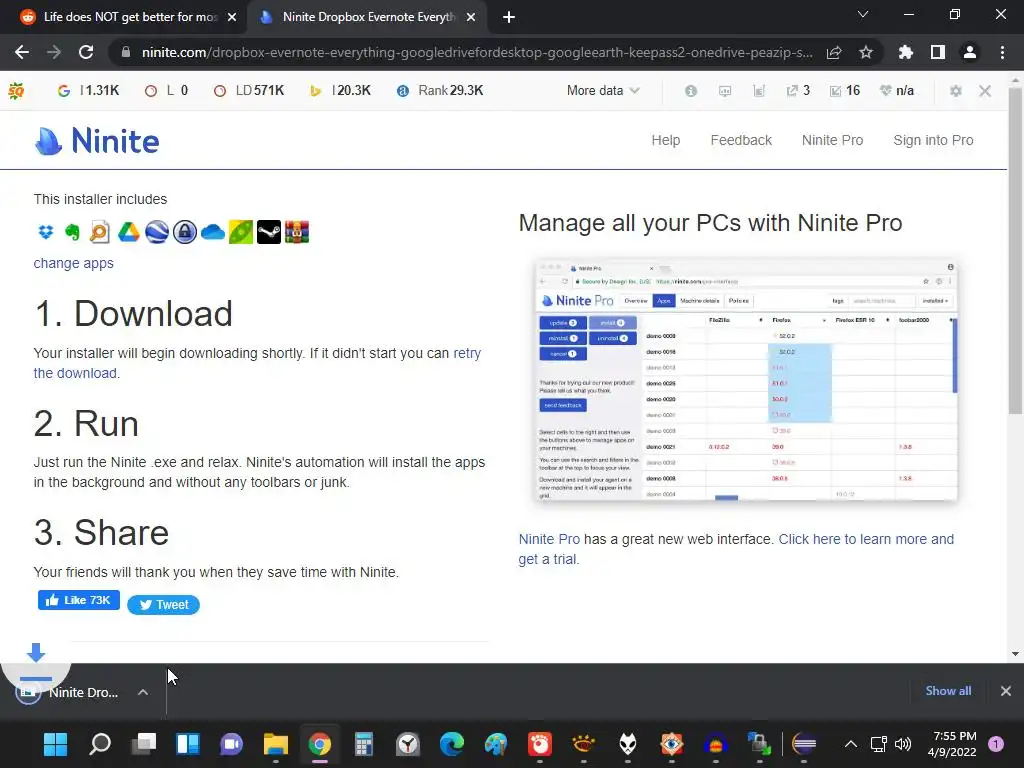This screenshot has height=768, width=1024.
Task: Select the Ninite Dropbox Evernote tab
Action: (x=368, y=17)
